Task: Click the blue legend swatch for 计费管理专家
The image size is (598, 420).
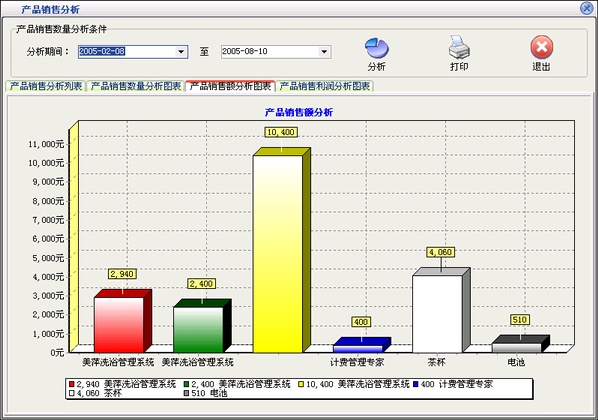Action: tap(416, 384)
